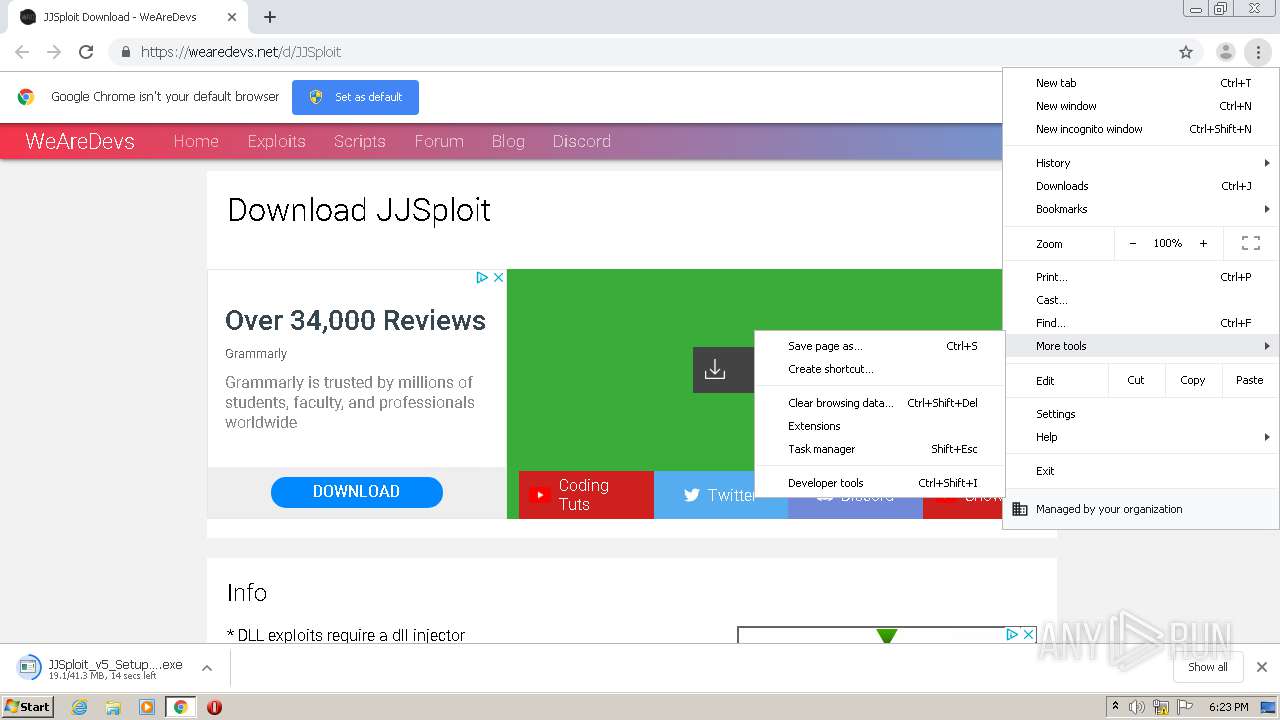Click Set as default button

(355, 97)
